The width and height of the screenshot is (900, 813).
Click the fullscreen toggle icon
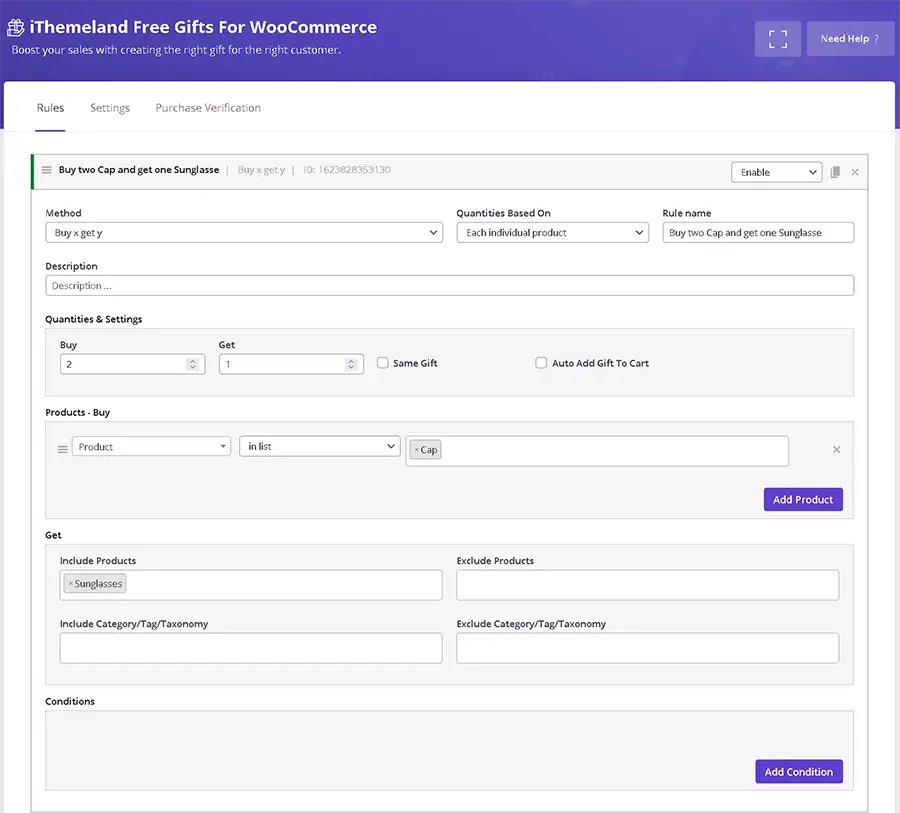click(x=778, y=39)
